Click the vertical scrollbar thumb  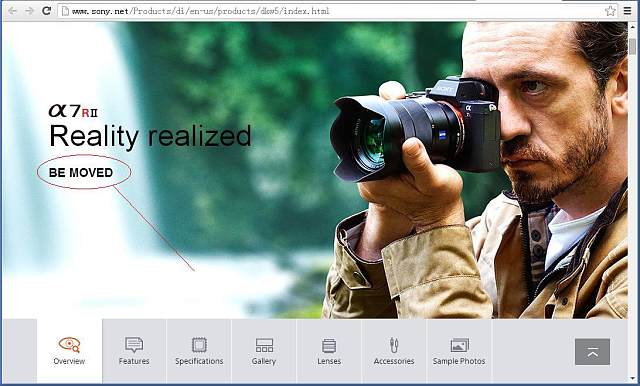tap(632, 46)
